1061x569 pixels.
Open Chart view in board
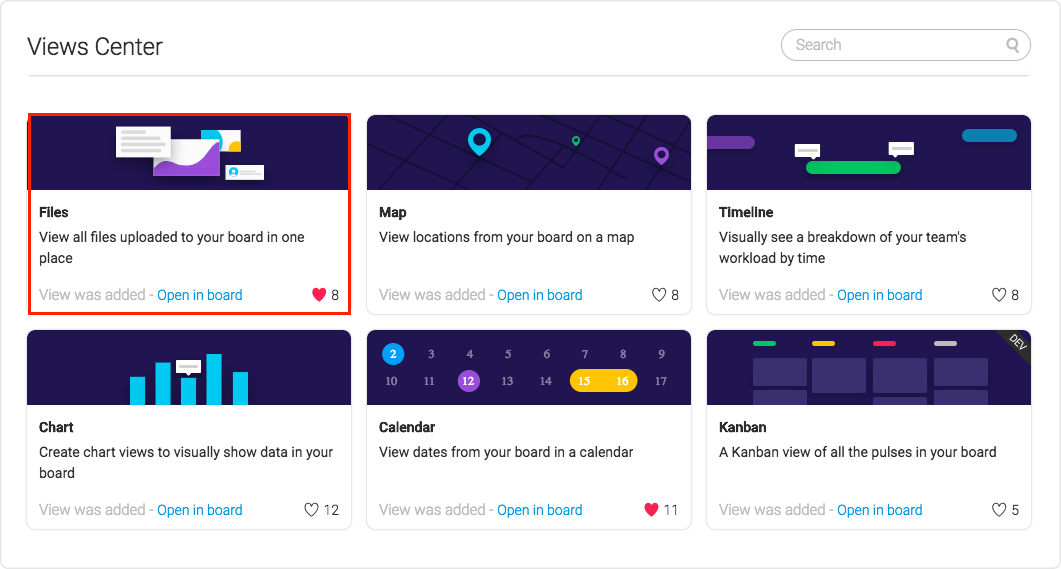click(x=200, y=510)
